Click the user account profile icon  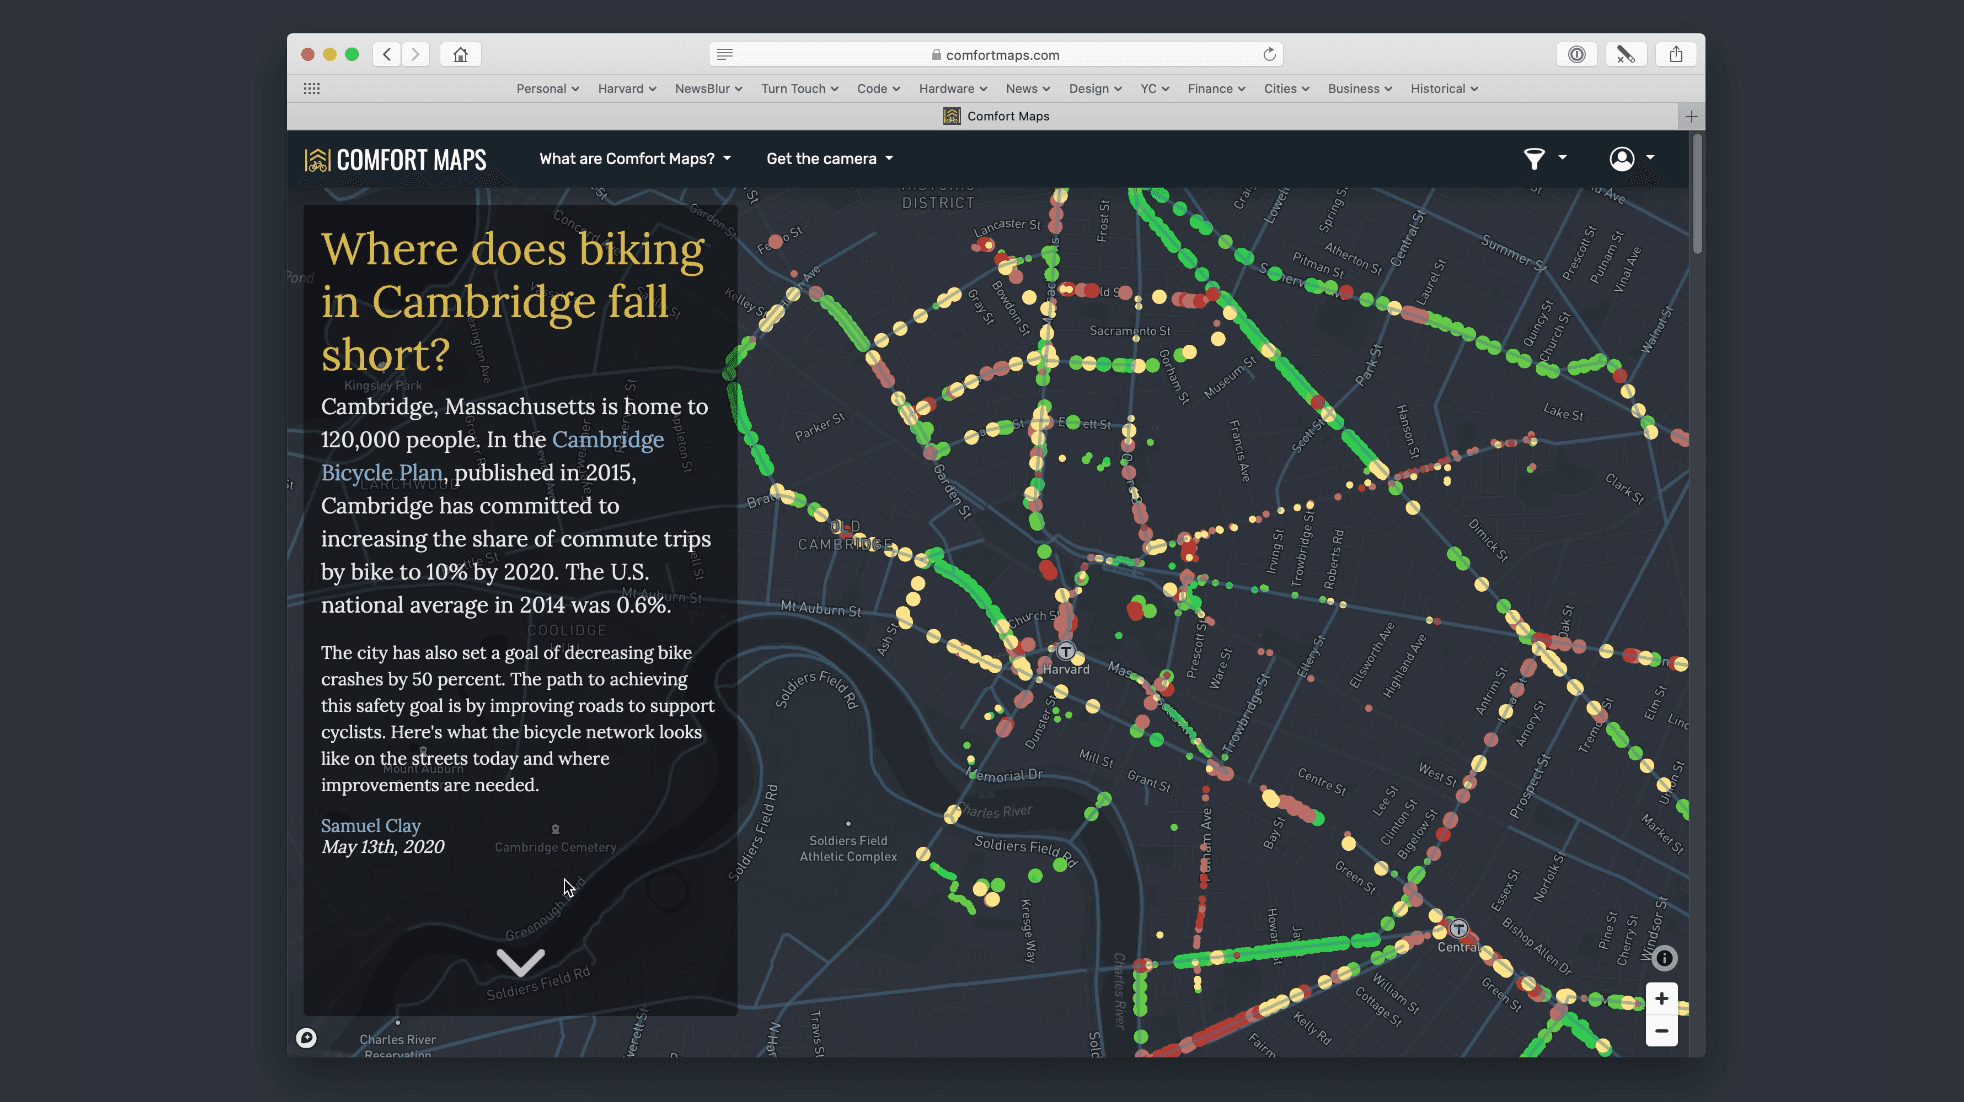tap(1622, 158)
